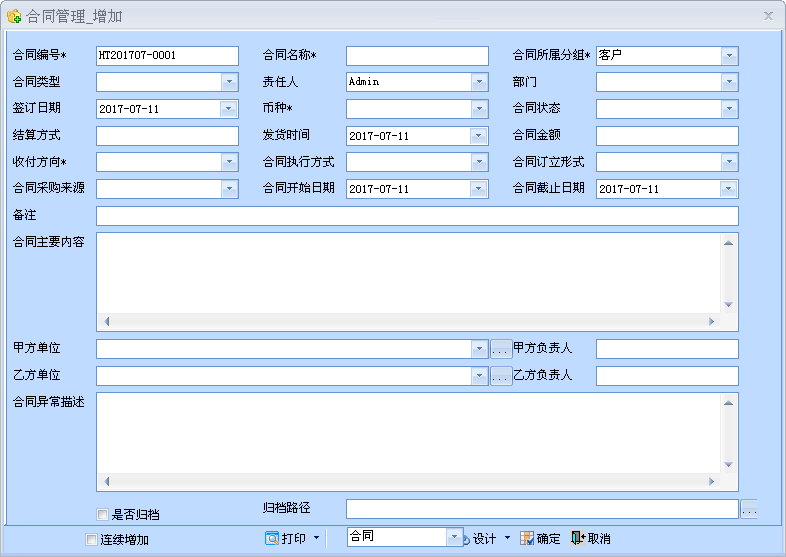Click the 取消 cancel exit icon

click(577, 538)
